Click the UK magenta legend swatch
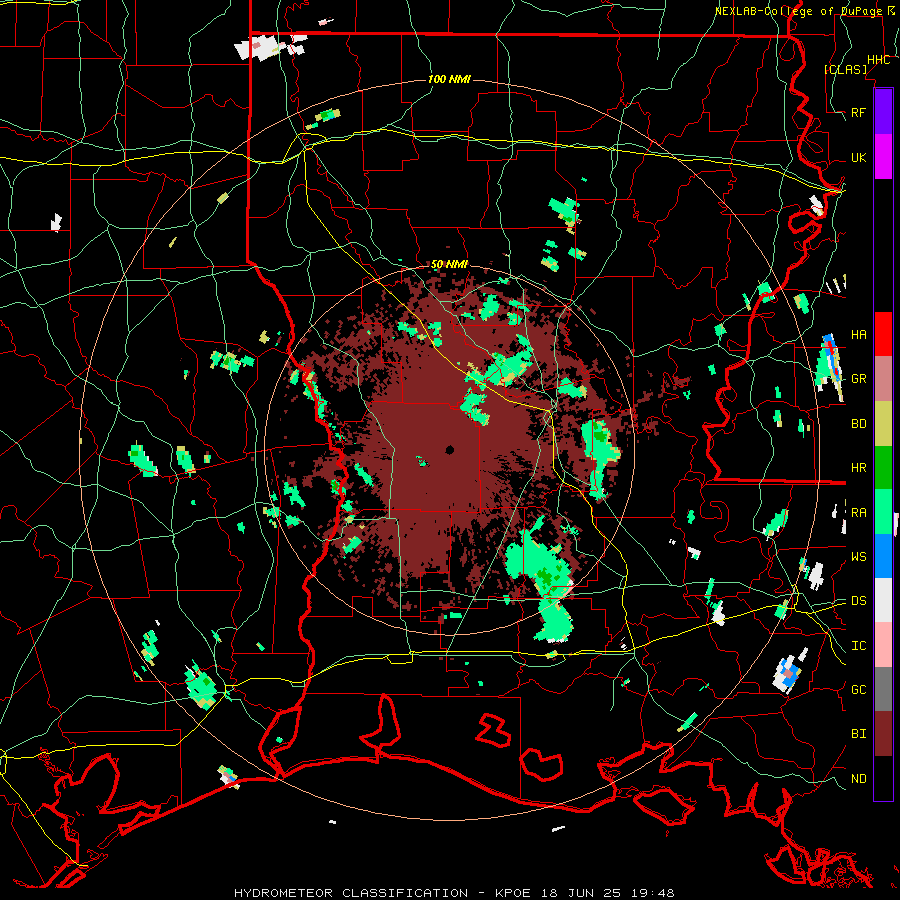 point(883,157)
